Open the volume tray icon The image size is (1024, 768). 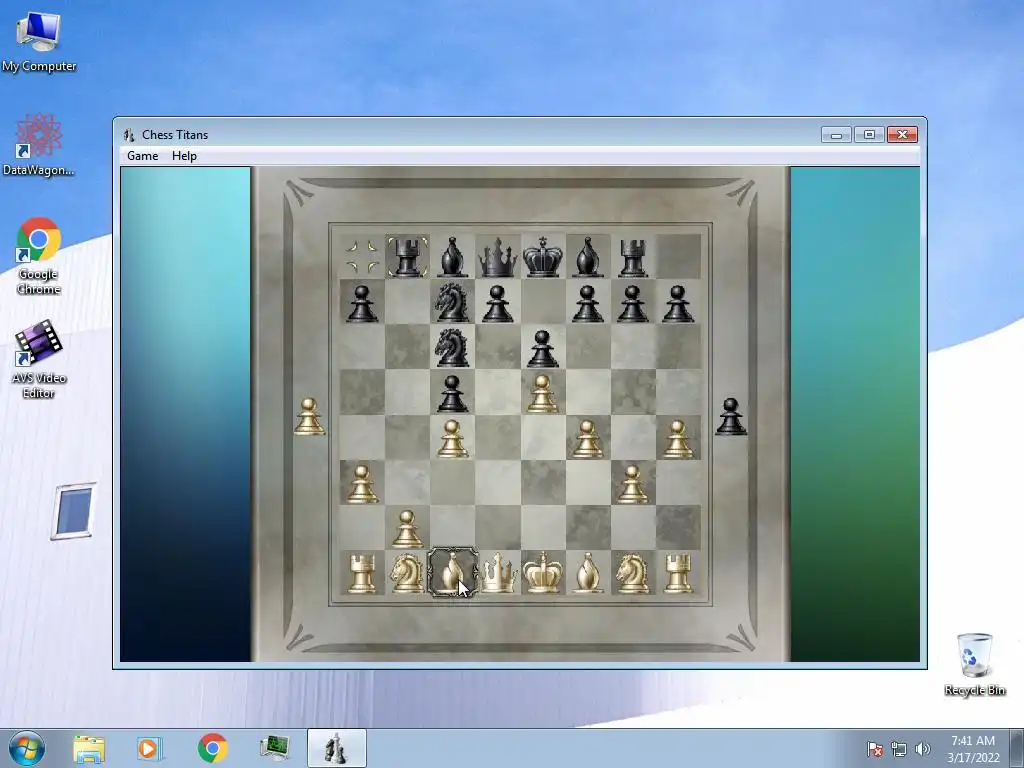tap(922, 749)
